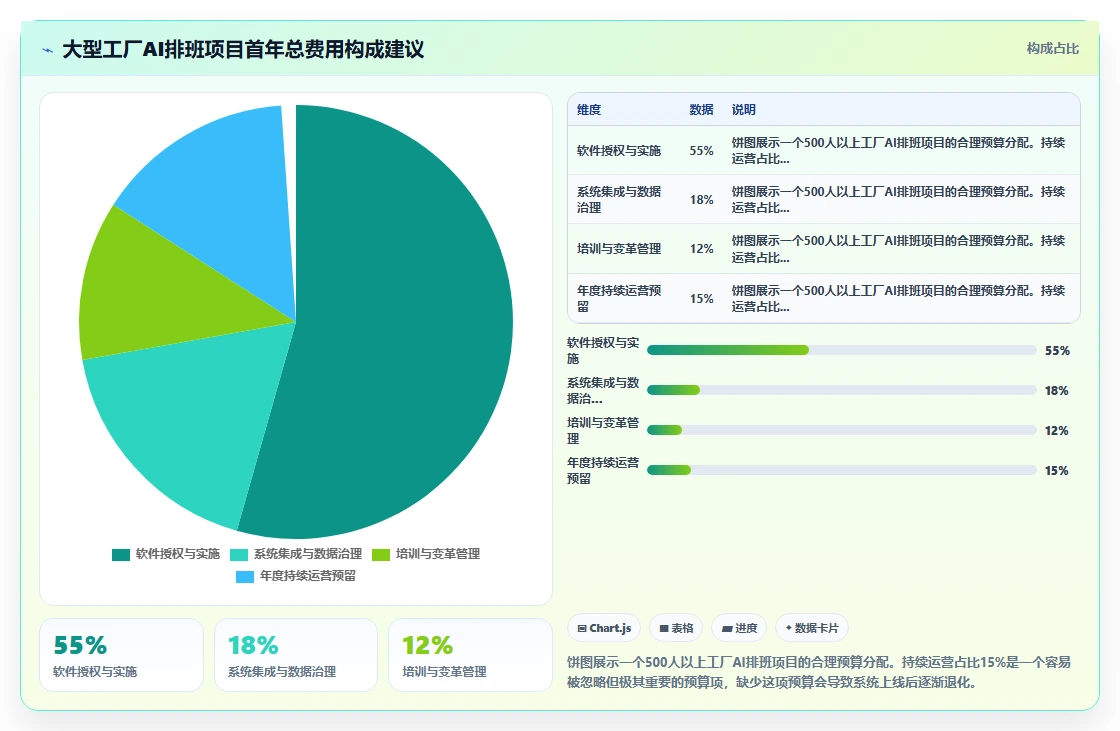Open the 12% 培训与变革管理 stat card
1120x731 pixels.
pyautogui.click(x=470, y=655)
